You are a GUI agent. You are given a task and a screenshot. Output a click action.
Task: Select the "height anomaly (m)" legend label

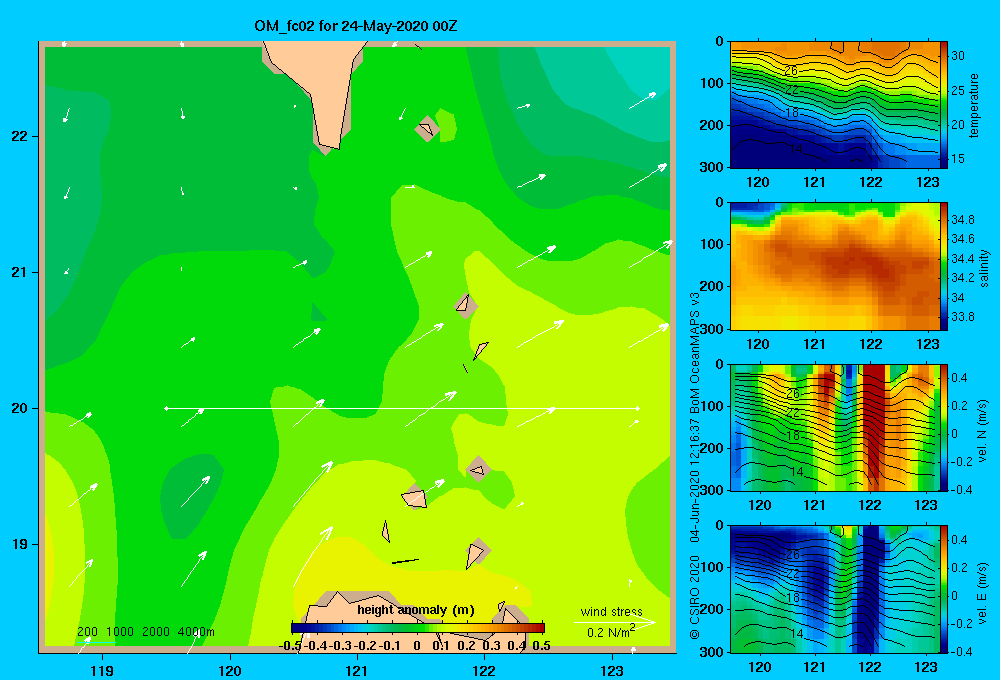point(415,610)
